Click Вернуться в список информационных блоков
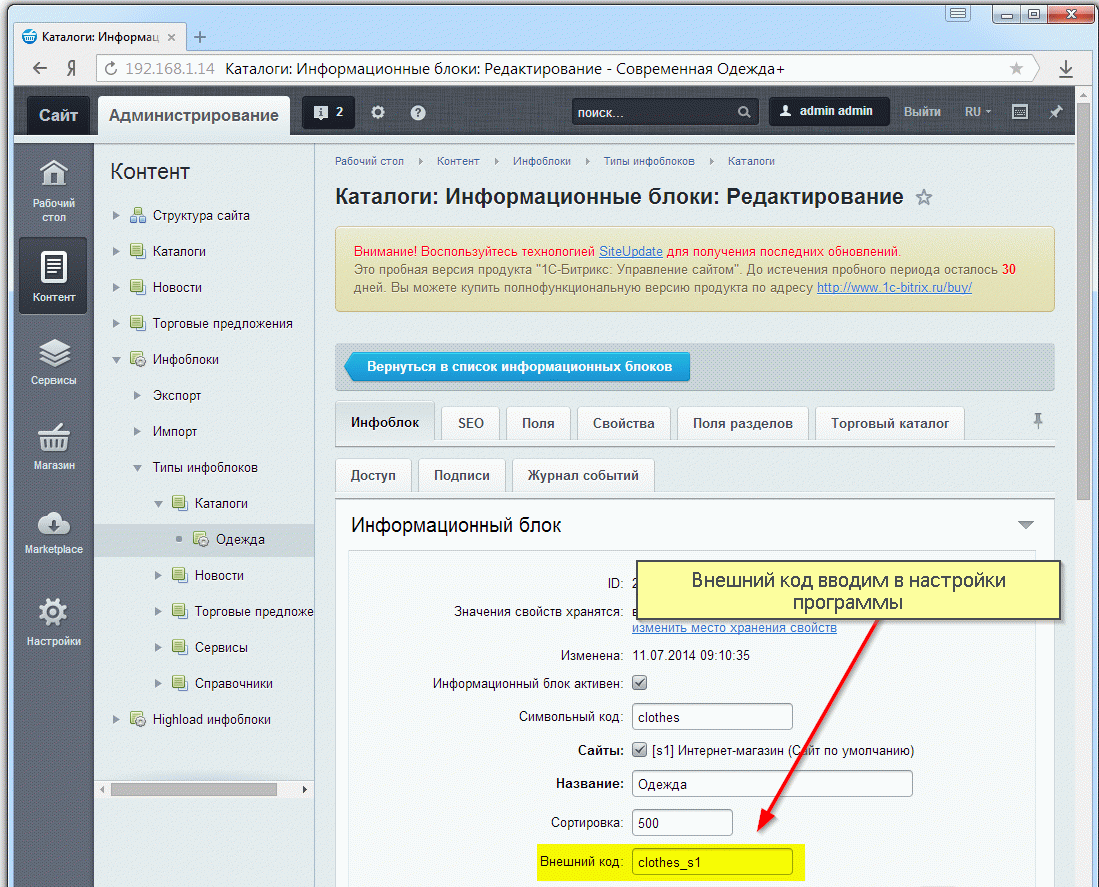The height and width of the screenshot is (887, 1099). pyautogui.click(x=517, y=366)
